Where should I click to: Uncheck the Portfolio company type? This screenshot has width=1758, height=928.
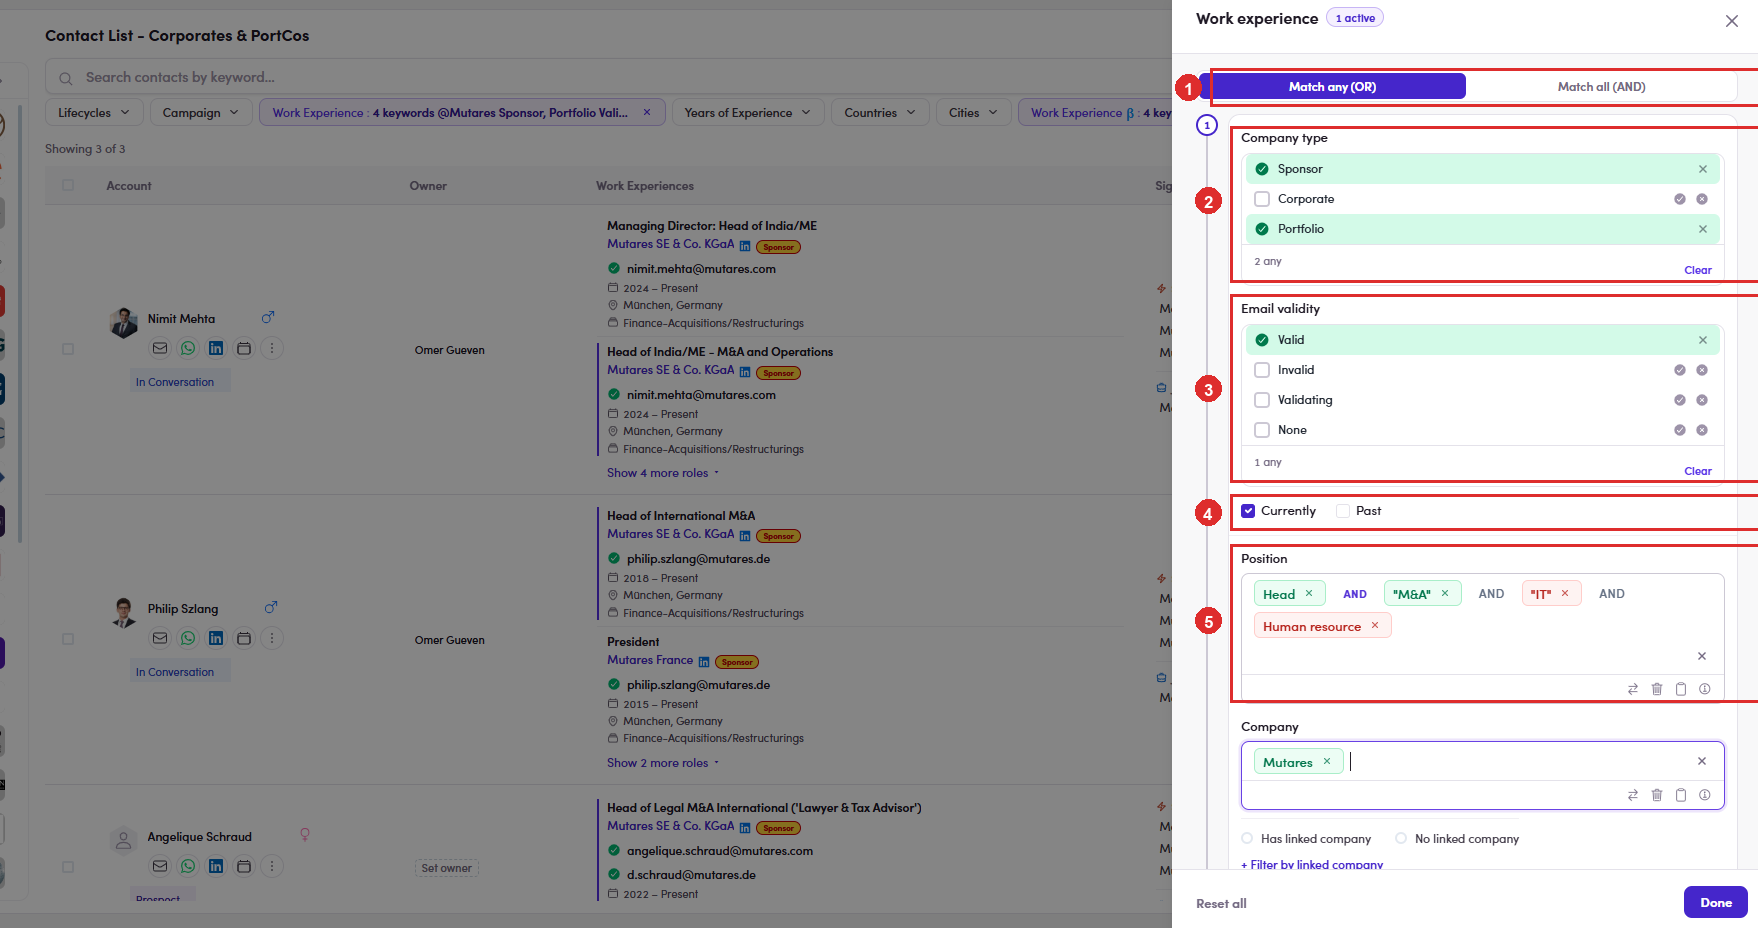(1262, 229)
